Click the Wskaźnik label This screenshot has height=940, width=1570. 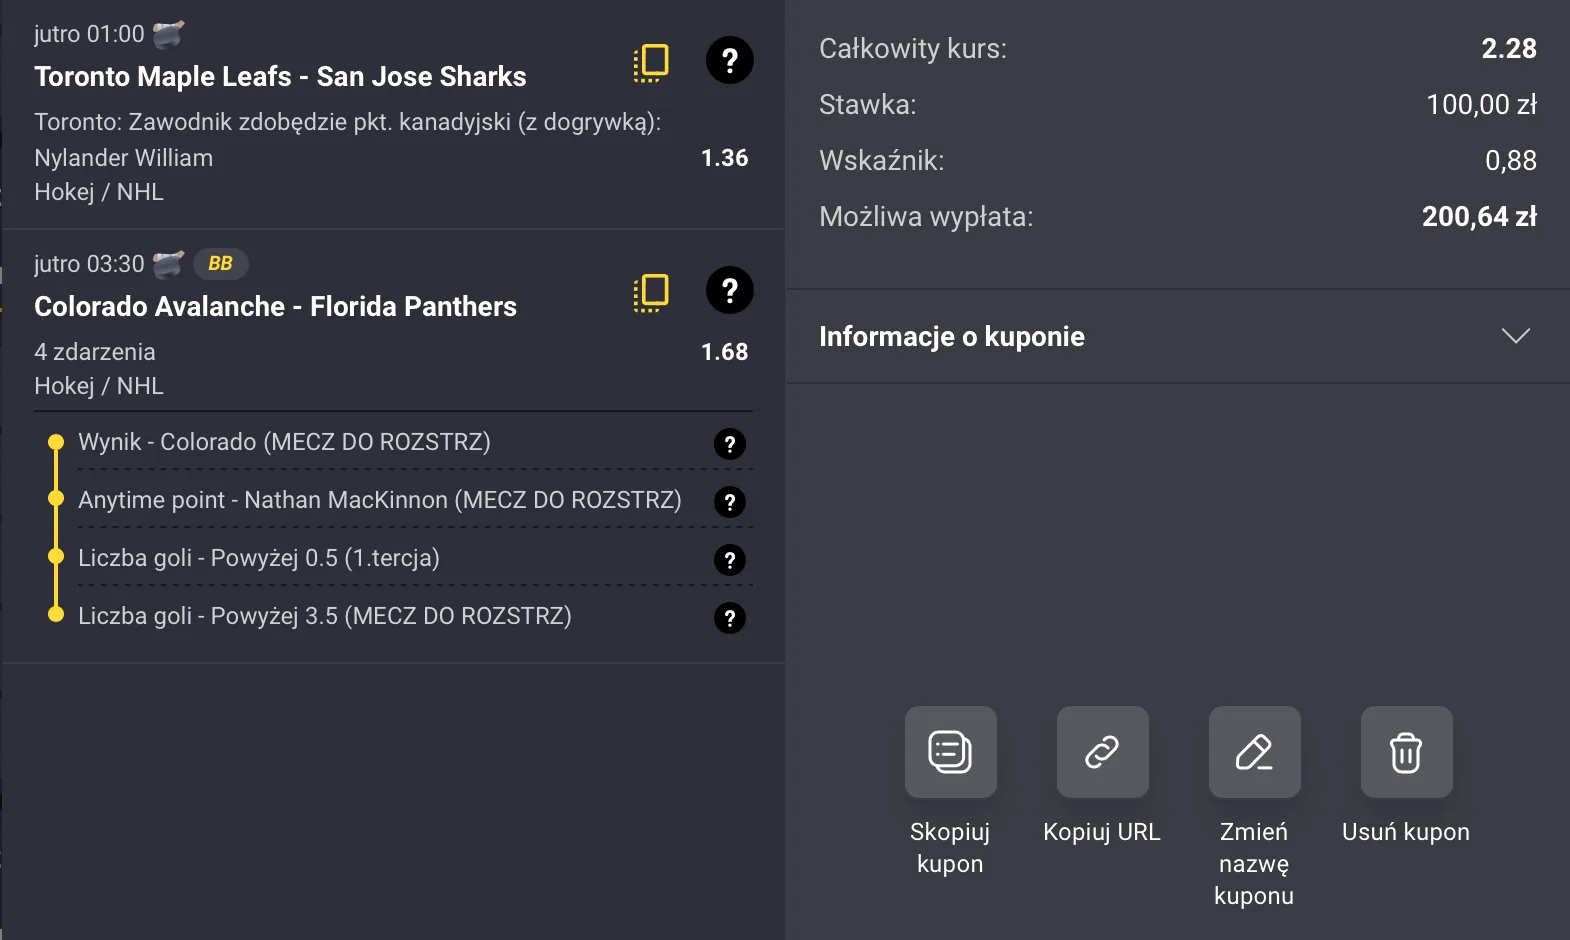point(882,160)
